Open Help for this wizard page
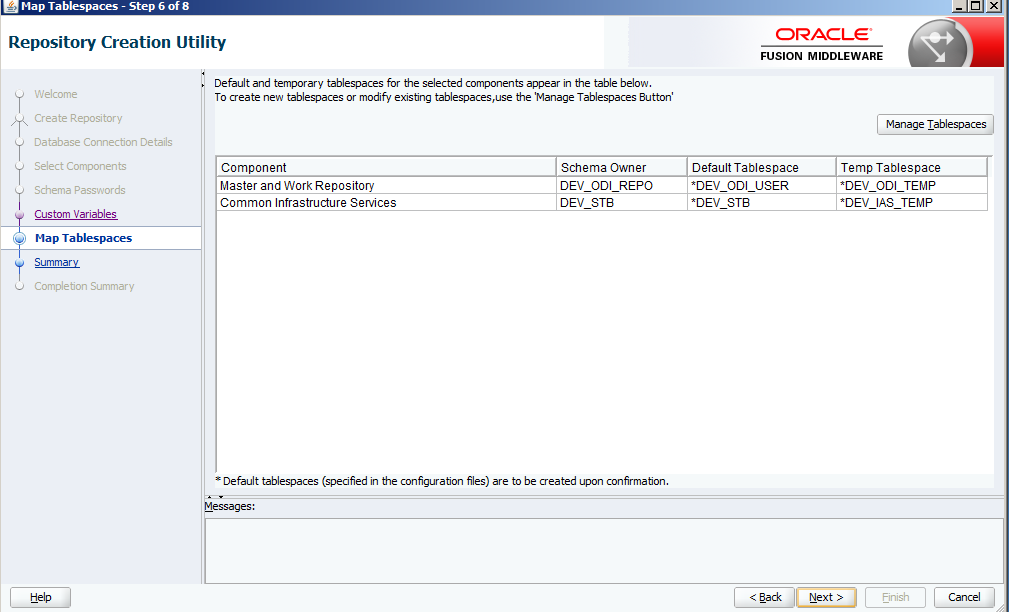The width and height of the screenshot is (1009, 612). [40, 597]
